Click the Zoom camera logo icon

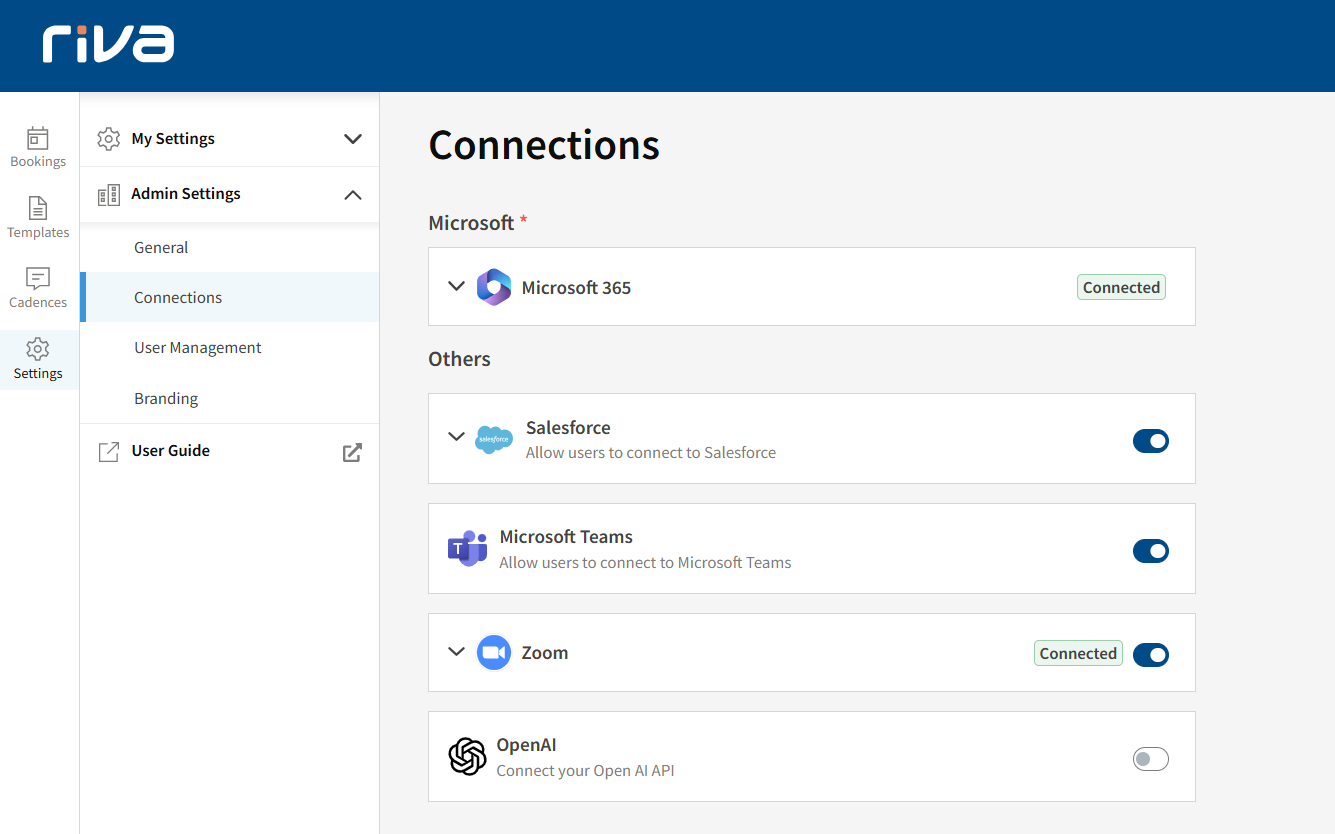point(494,652)
